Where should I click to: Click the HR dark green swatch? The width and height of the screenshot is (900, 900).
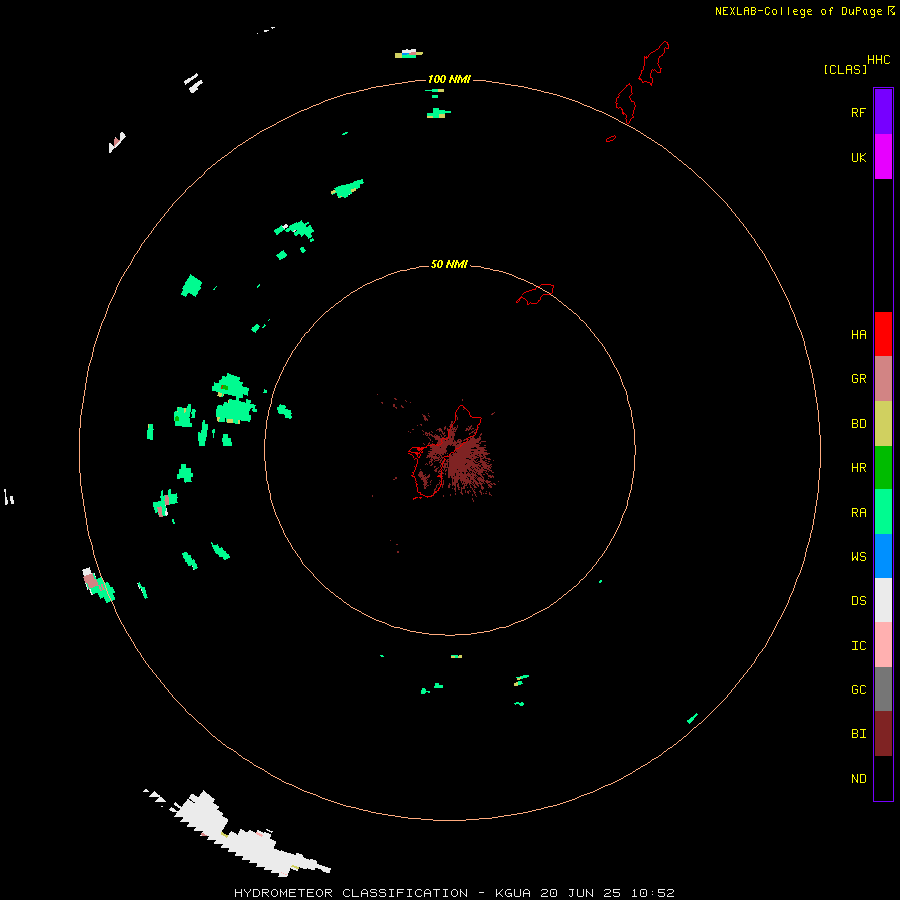883,468
